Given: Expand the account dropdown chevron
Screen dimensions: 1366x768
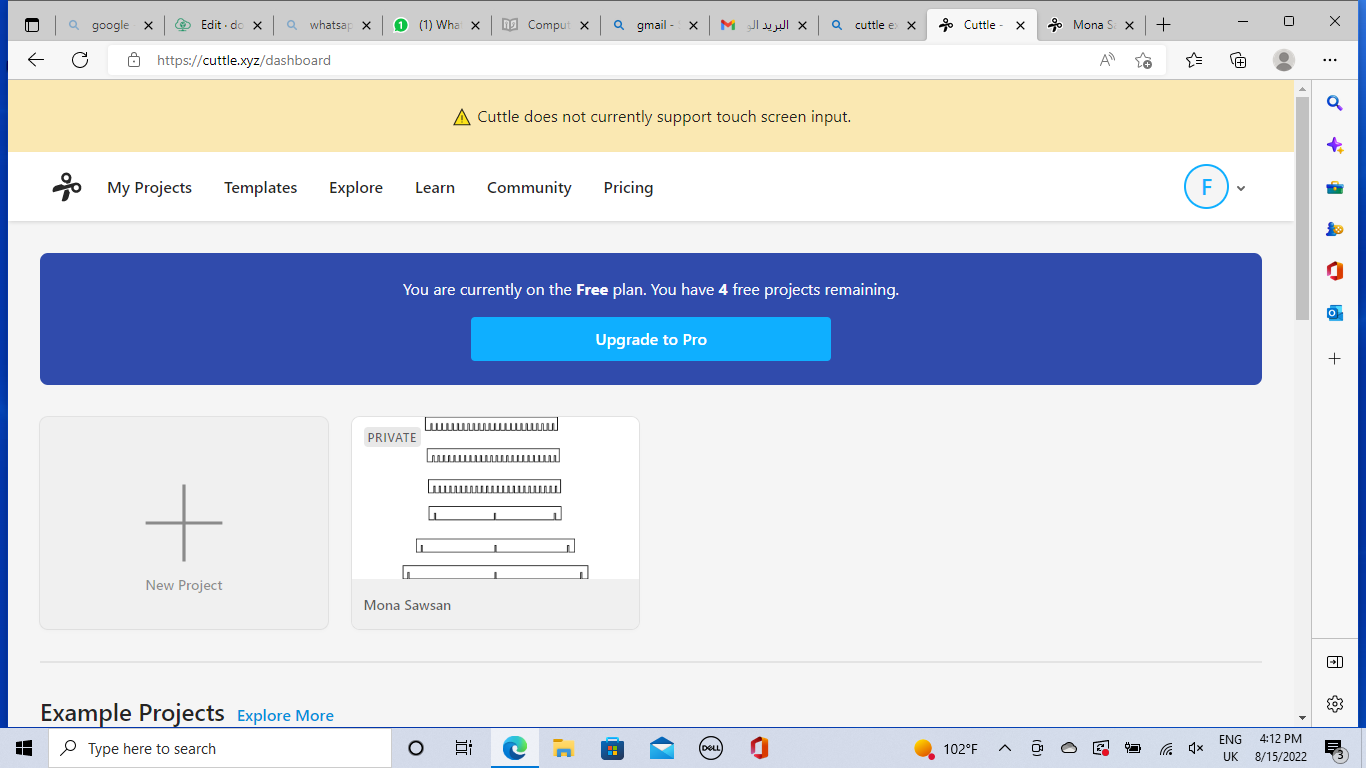Looking at the screenshot, I should [1241, 188].
